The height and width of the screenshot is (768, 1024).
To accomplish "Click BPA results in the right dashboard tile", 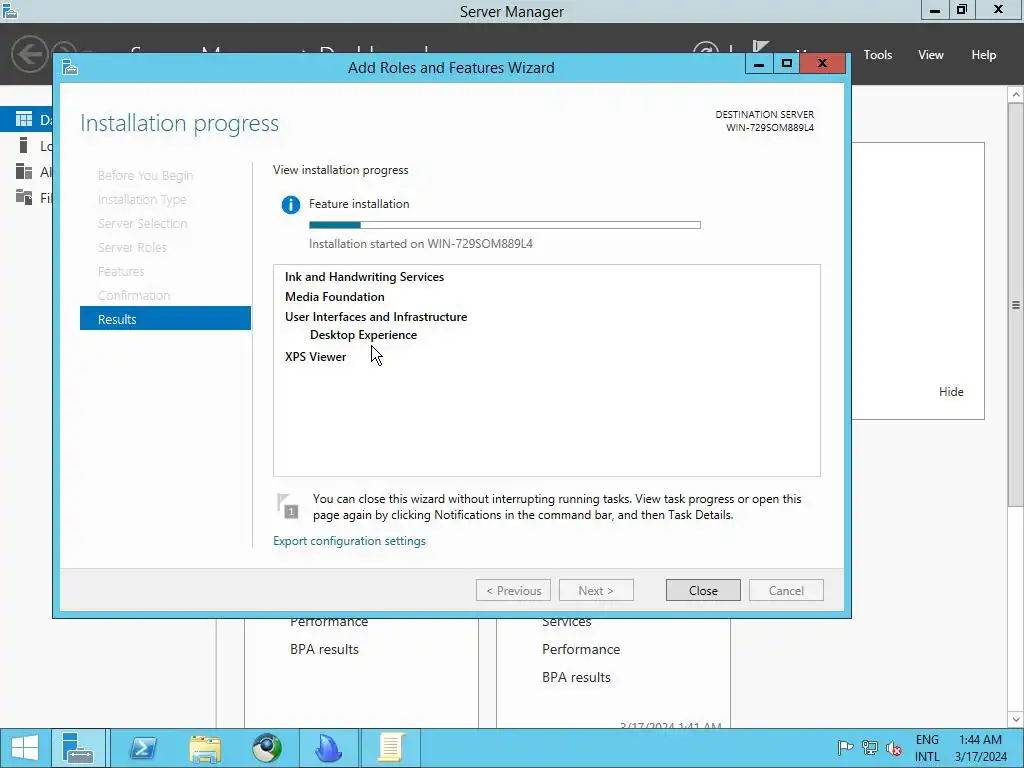I will (x=577, y=677).
